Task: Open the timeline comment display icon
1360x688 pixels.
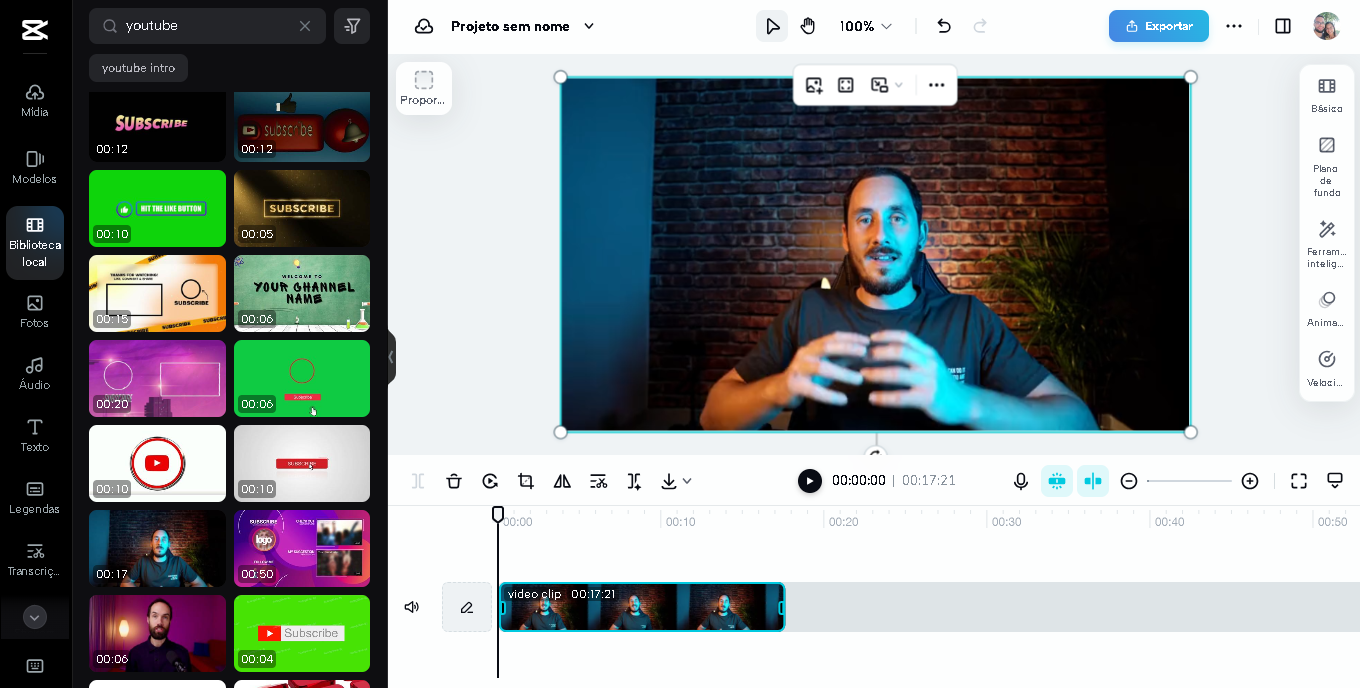Action: (1335, 481)
